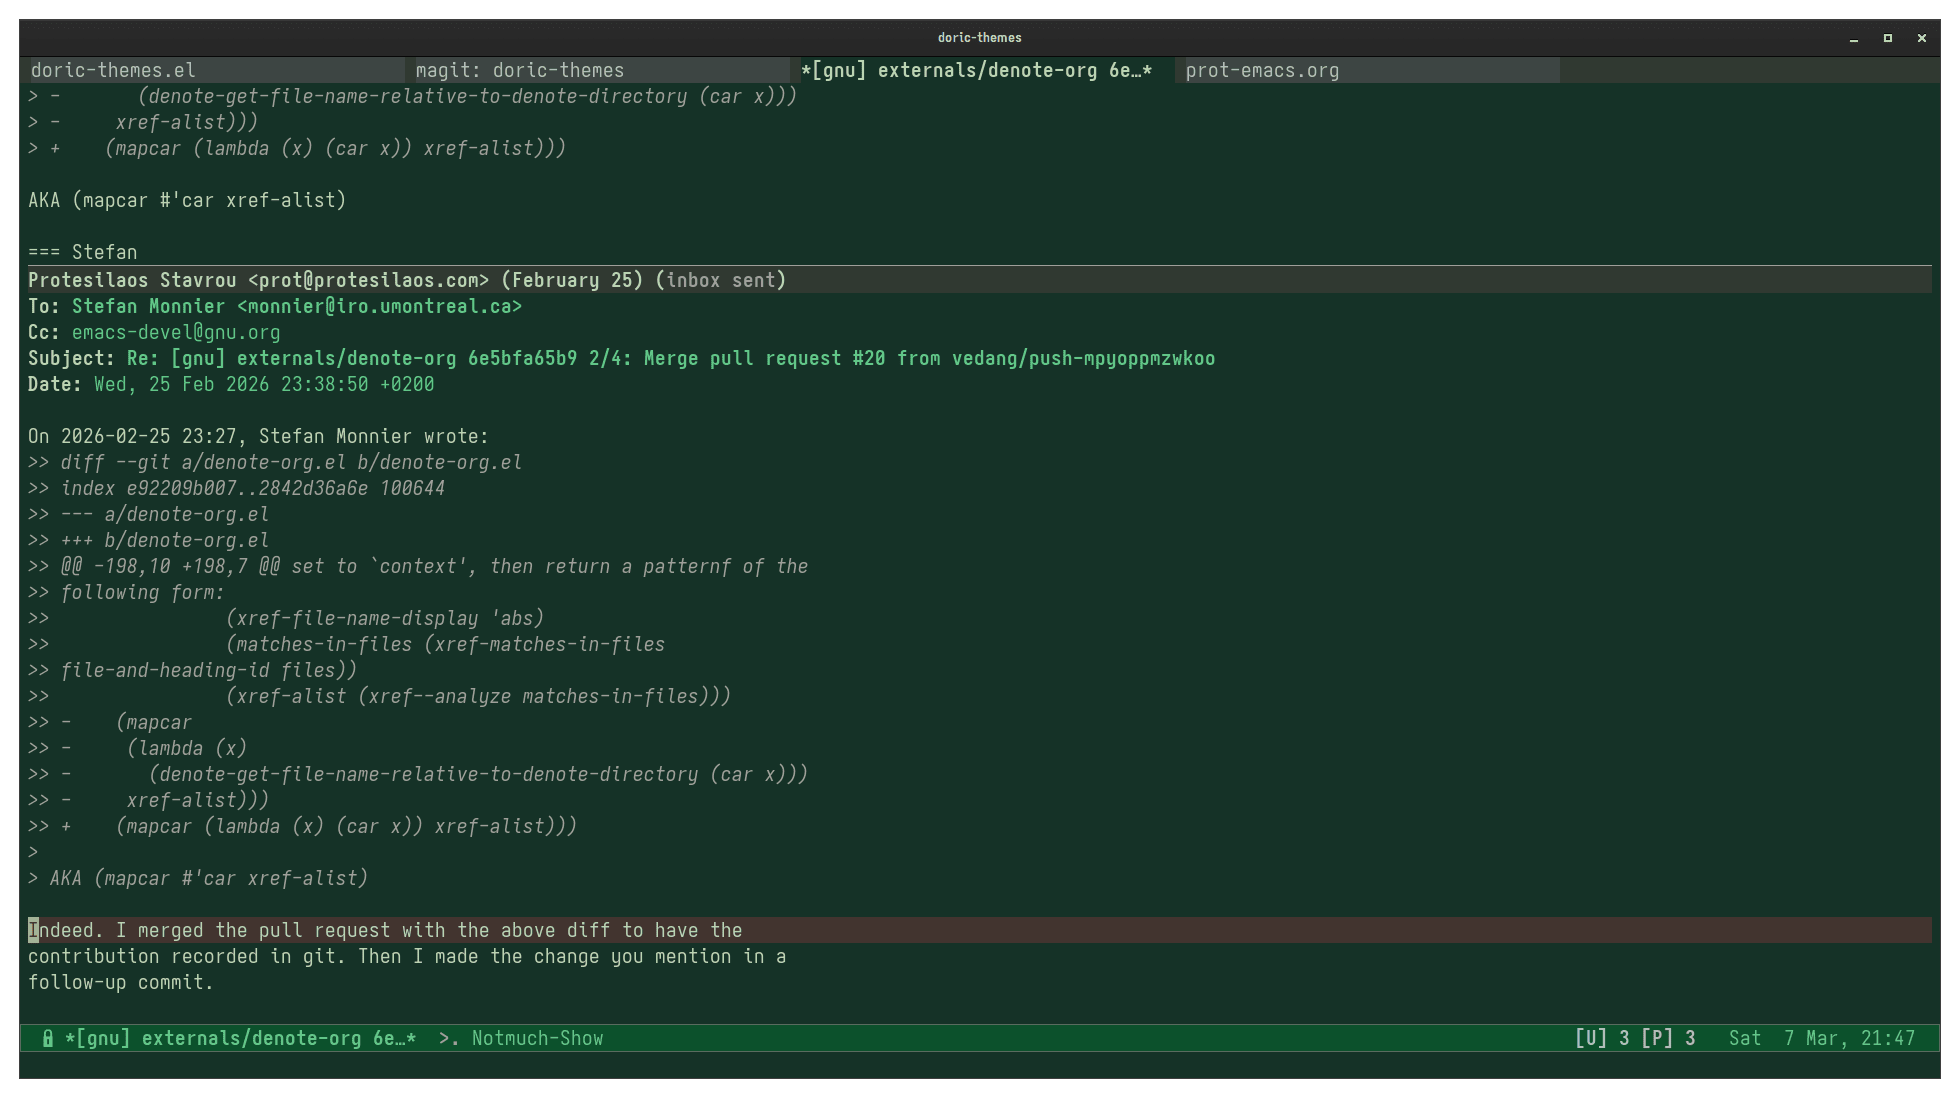Click emacs-devel@gnu.org in the Cc field
Screen dimensions: 1960x1098
176,332
